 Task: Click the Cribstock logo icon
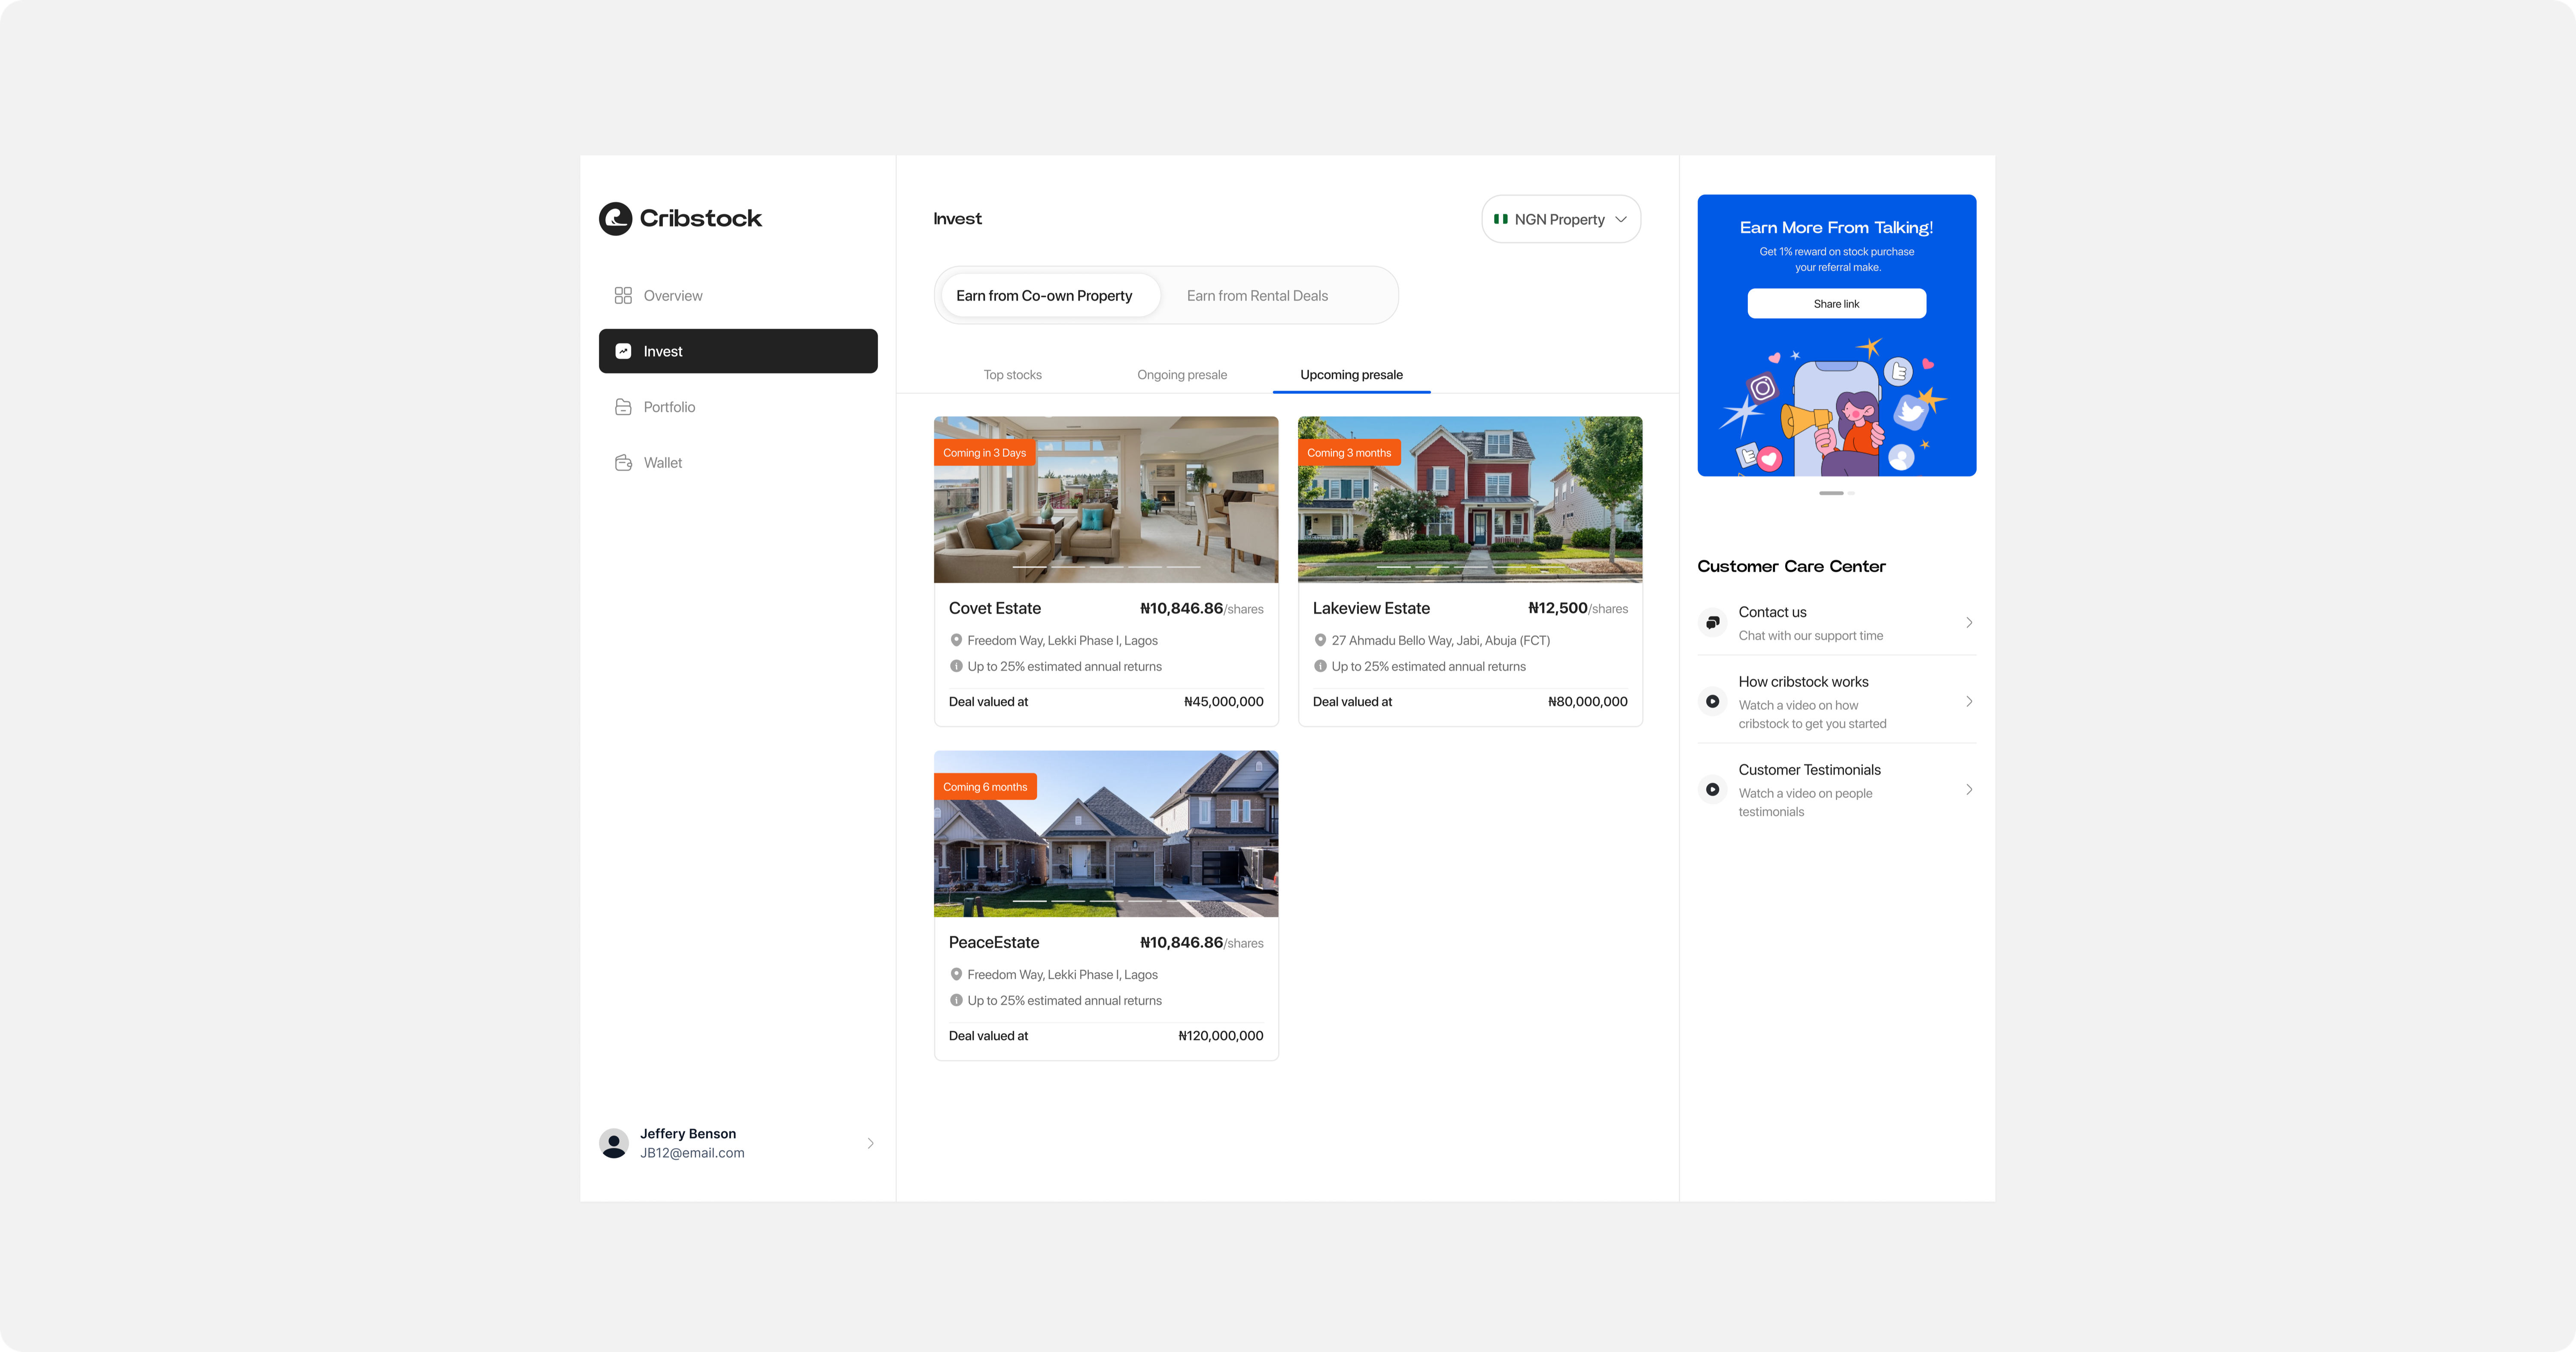click(615, 219)
